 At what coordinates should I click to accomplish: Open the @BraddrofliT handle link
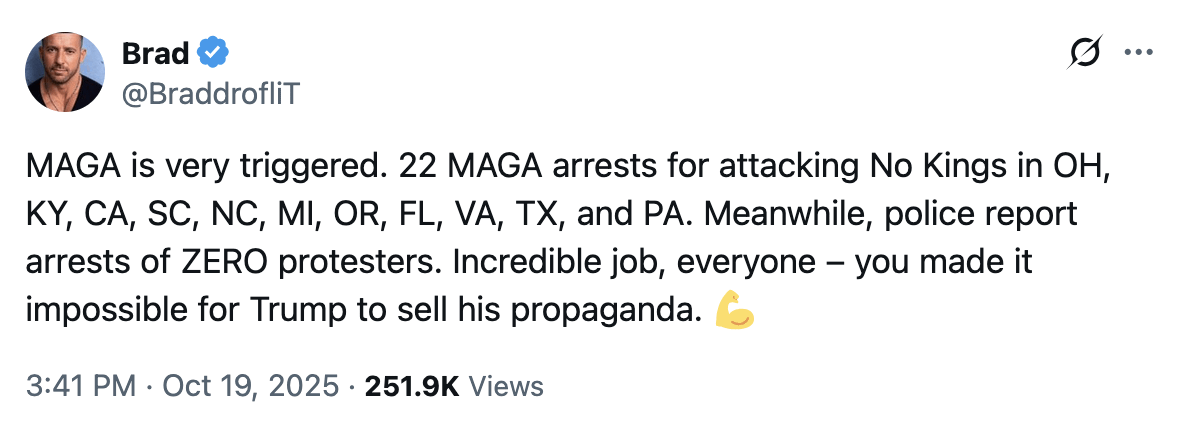click(x=211, y=93)
